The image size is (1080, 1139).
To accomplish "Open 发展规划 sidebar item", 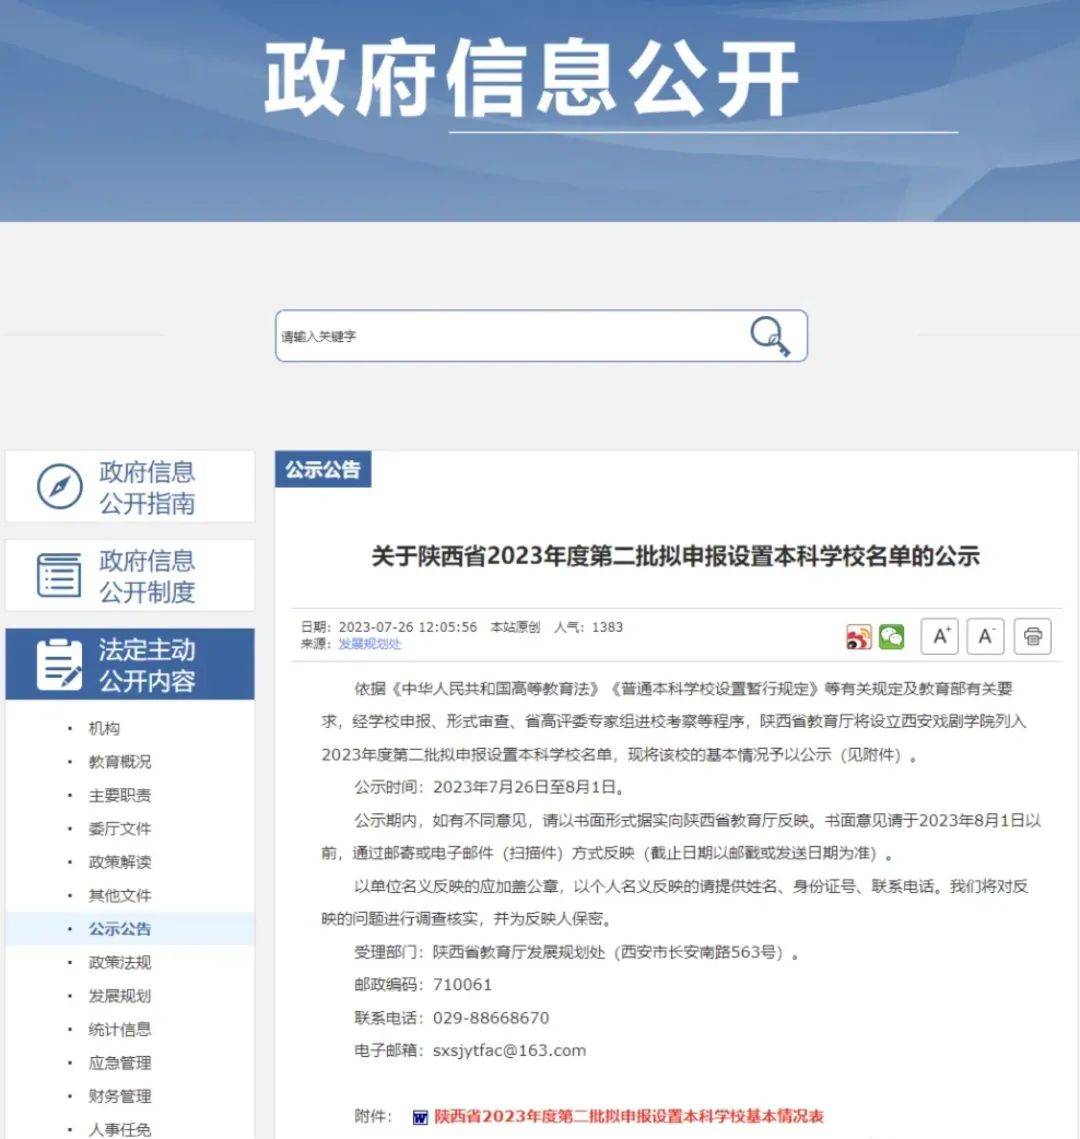I will (x=120, y=995).
